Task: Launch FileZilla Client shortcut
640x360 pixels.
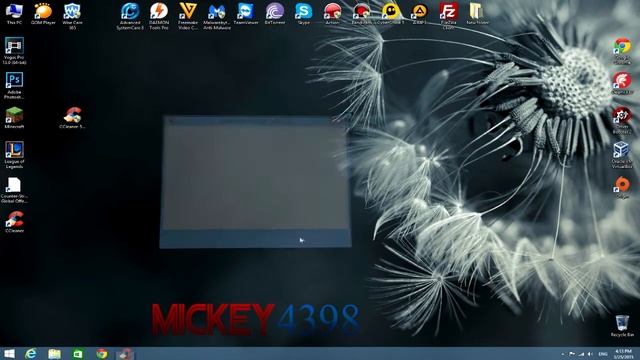Action: click(x=449, y=16)
